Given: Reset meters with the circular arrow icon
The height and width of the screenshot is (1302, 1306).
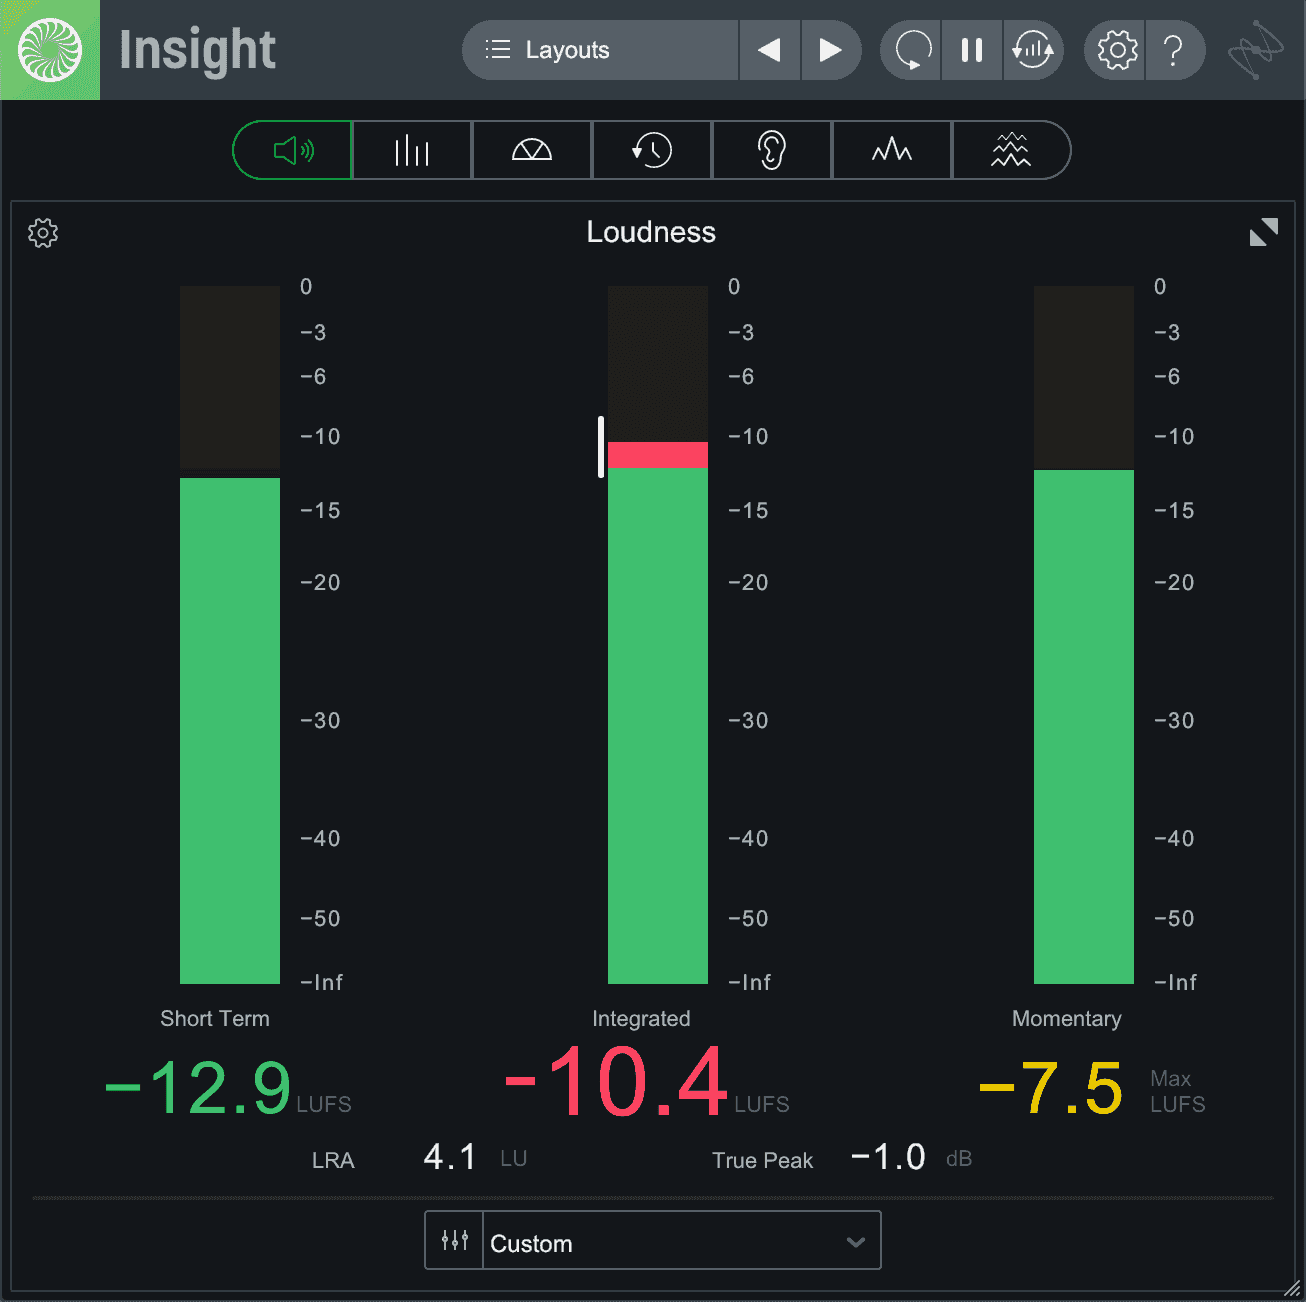Looking at the screenshot, I should coord(911,50).
